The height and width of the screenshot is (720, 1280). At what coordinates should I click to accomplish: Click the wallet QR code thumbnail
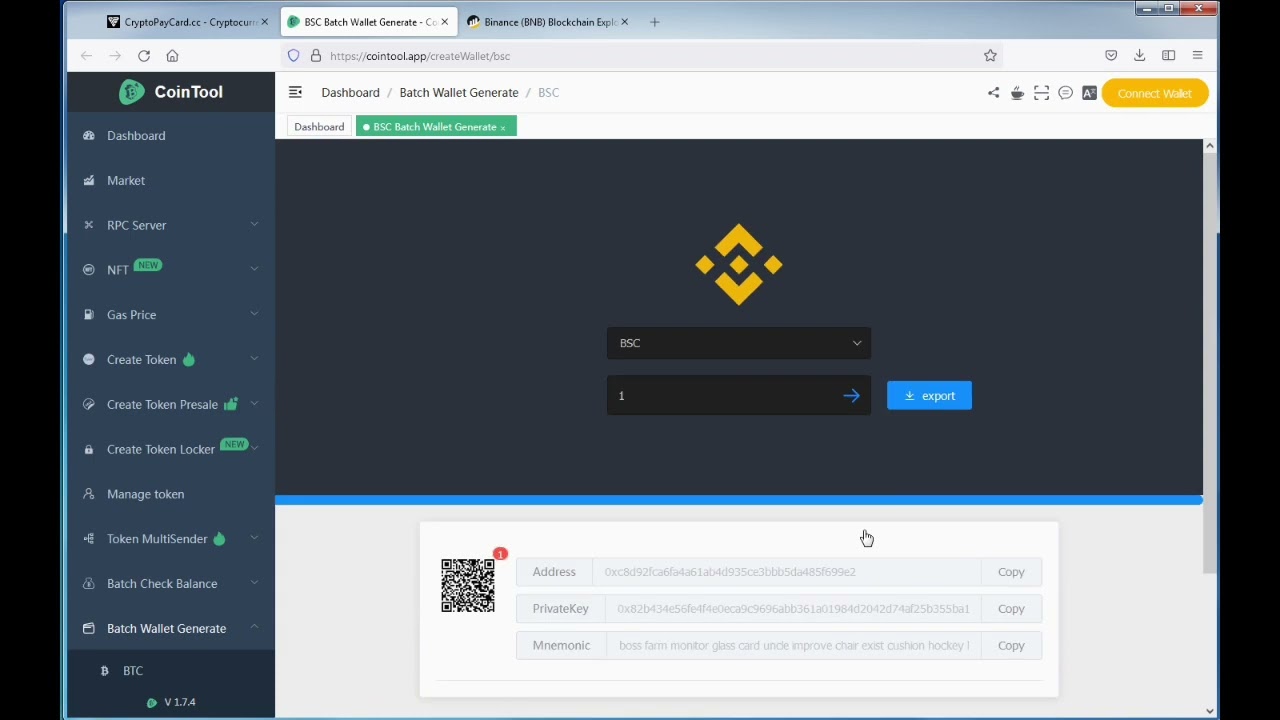(x=468, y=585)
